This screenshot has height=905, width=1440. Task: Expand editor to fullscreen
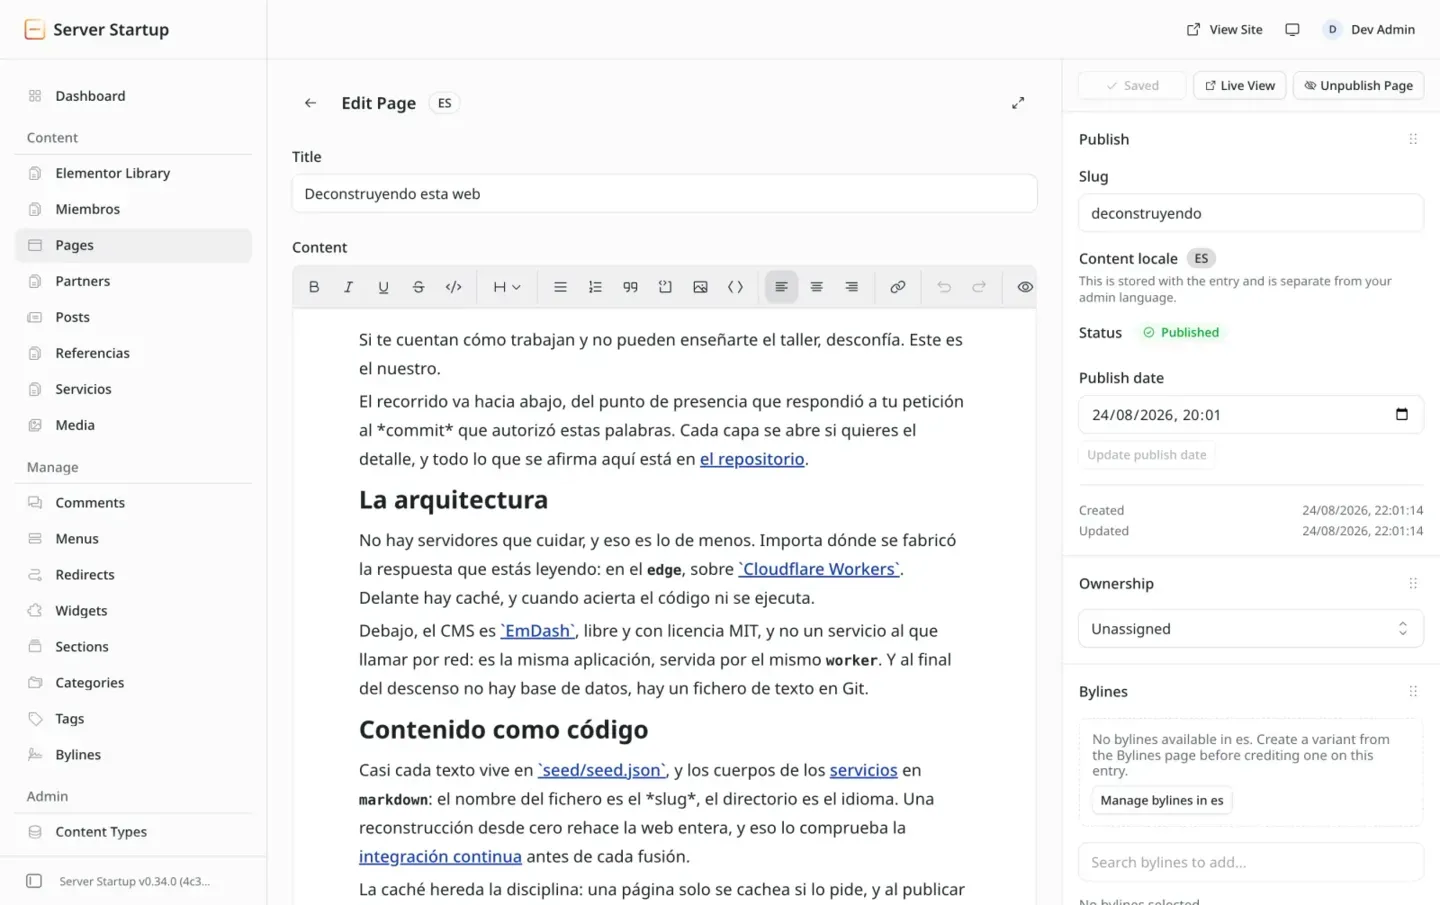[1018, 103]
